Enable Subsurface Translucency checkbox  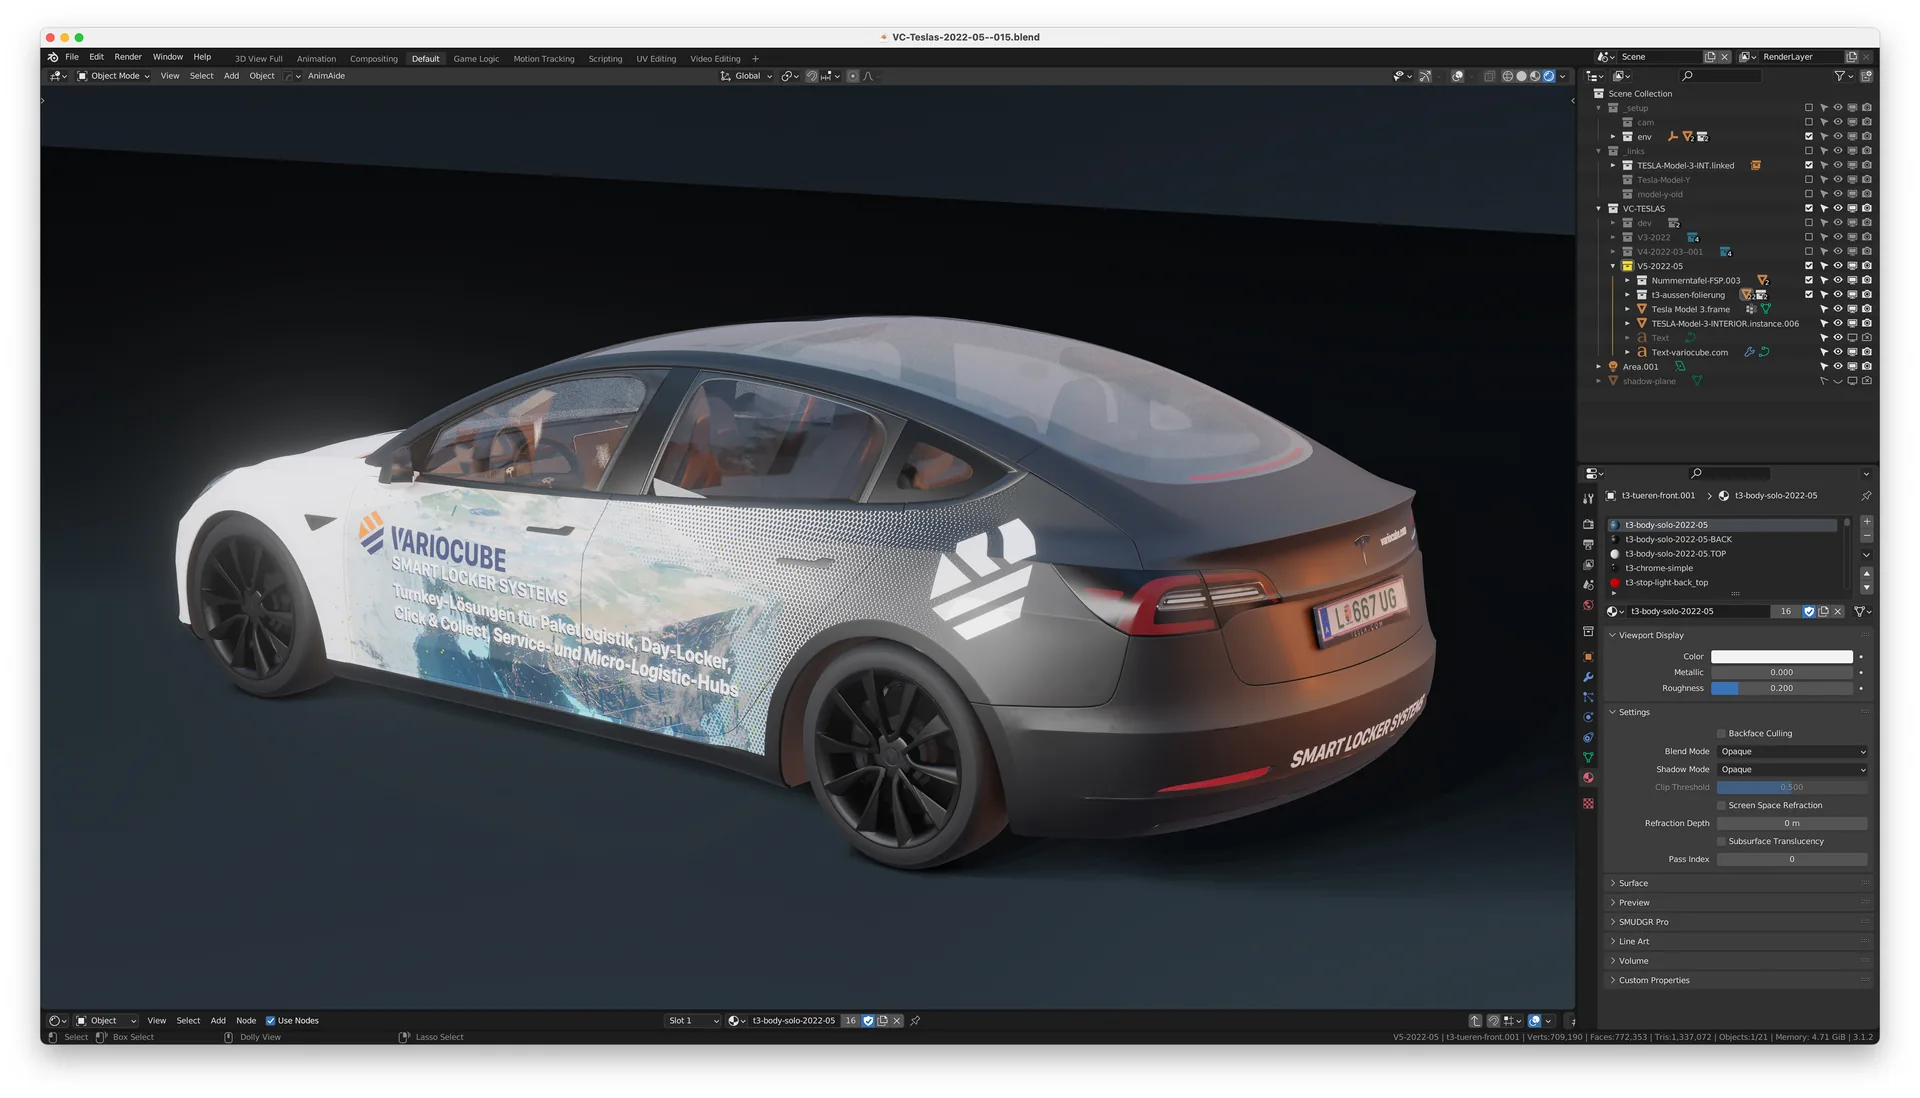click(x=1721, y=841)
